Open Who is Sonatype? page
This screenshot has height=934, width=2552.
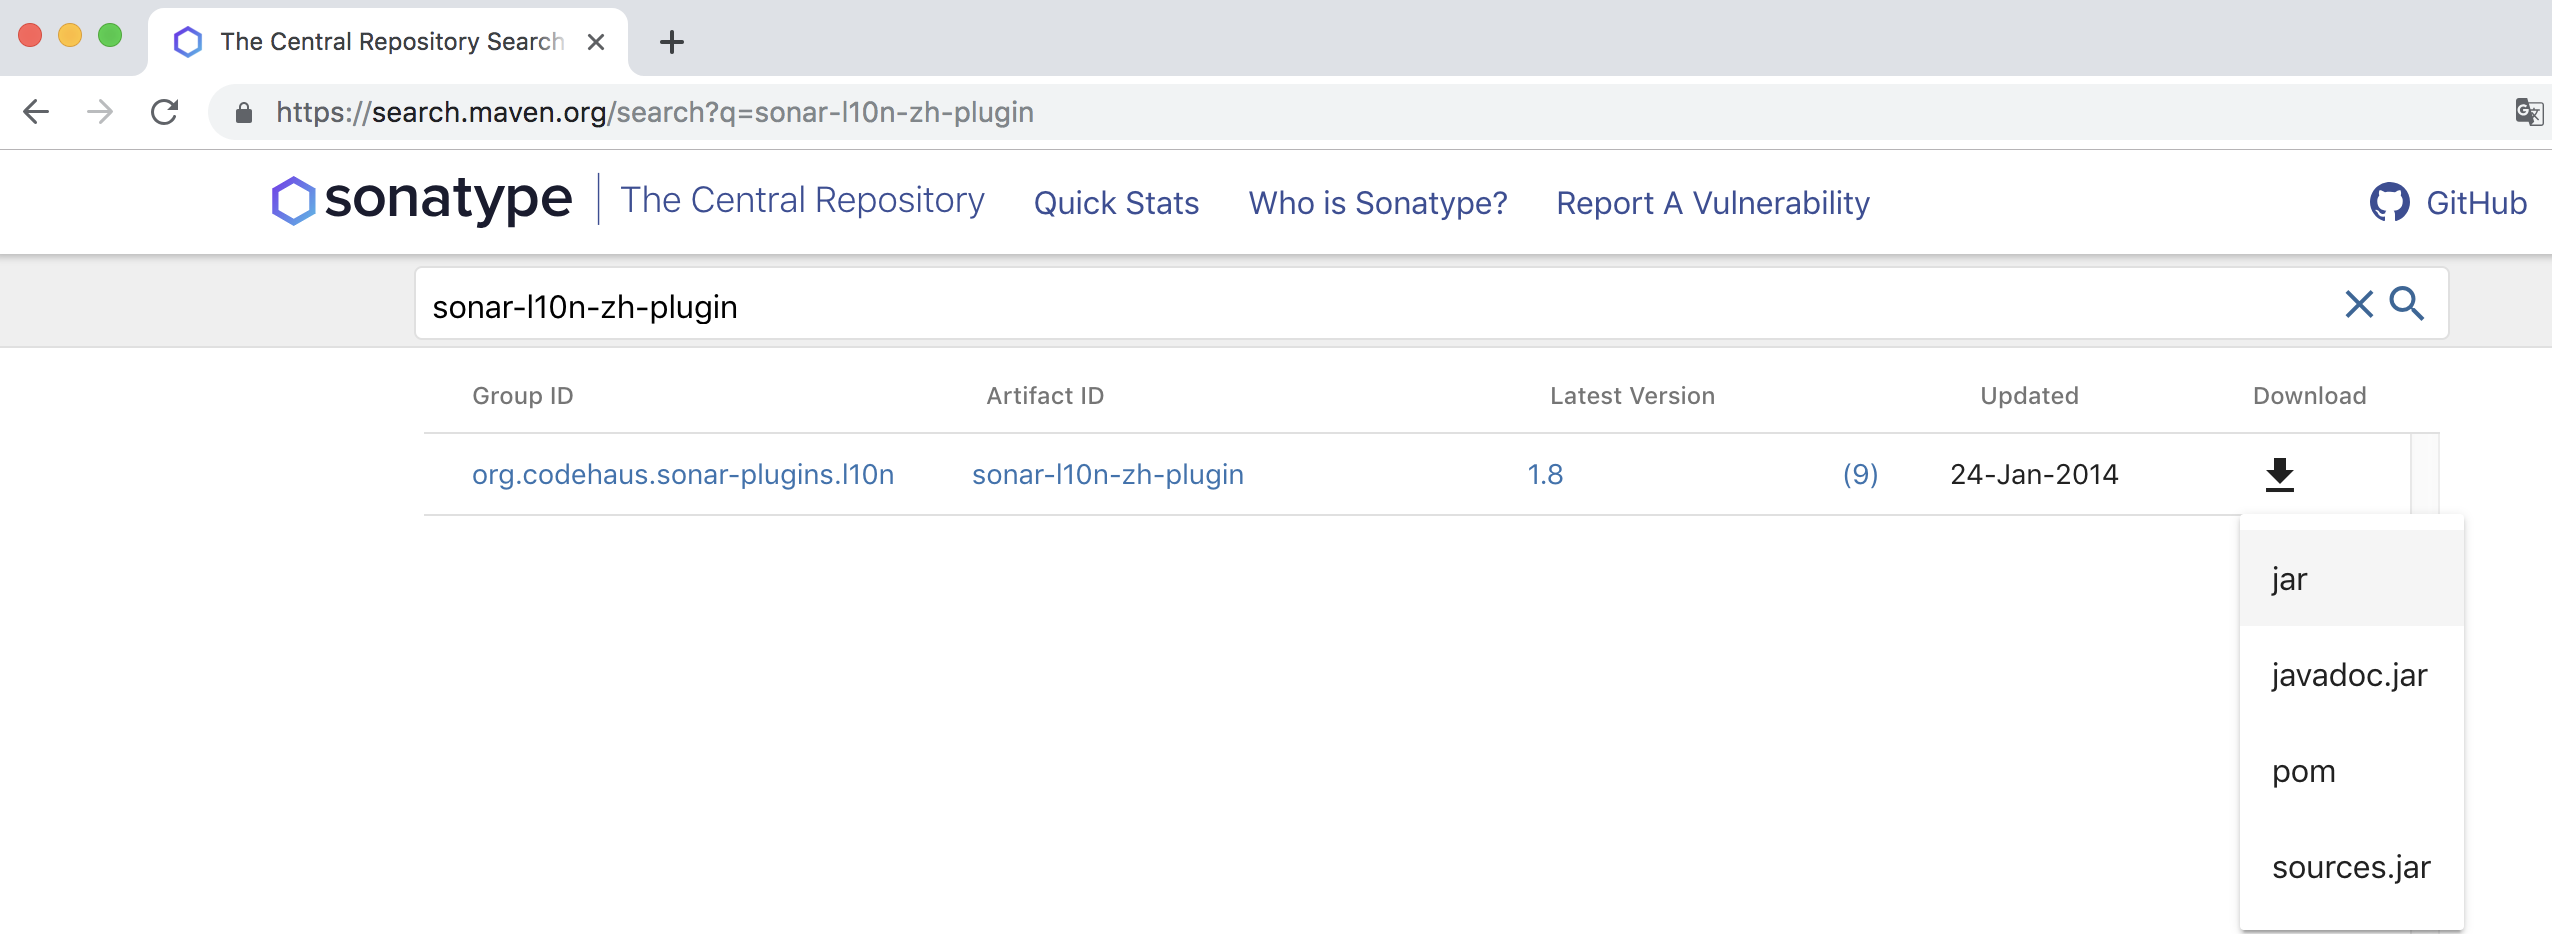(1377, 203)
